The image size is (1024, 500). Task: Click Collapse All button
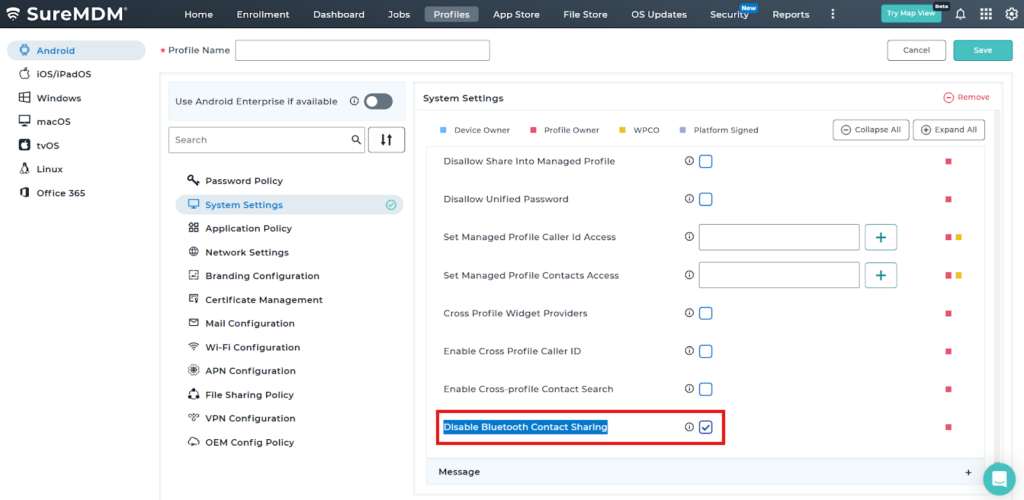point(870,130)
